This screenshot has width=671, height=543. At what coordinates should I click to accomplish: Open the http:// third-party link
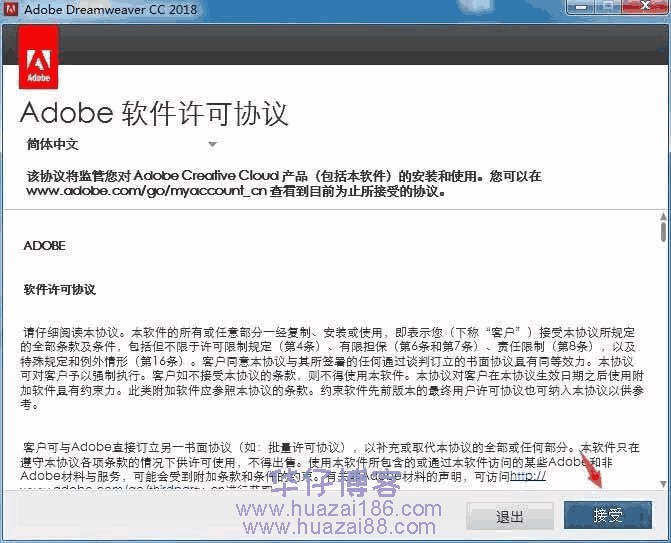pyautogui.click(x=528, y=476)
